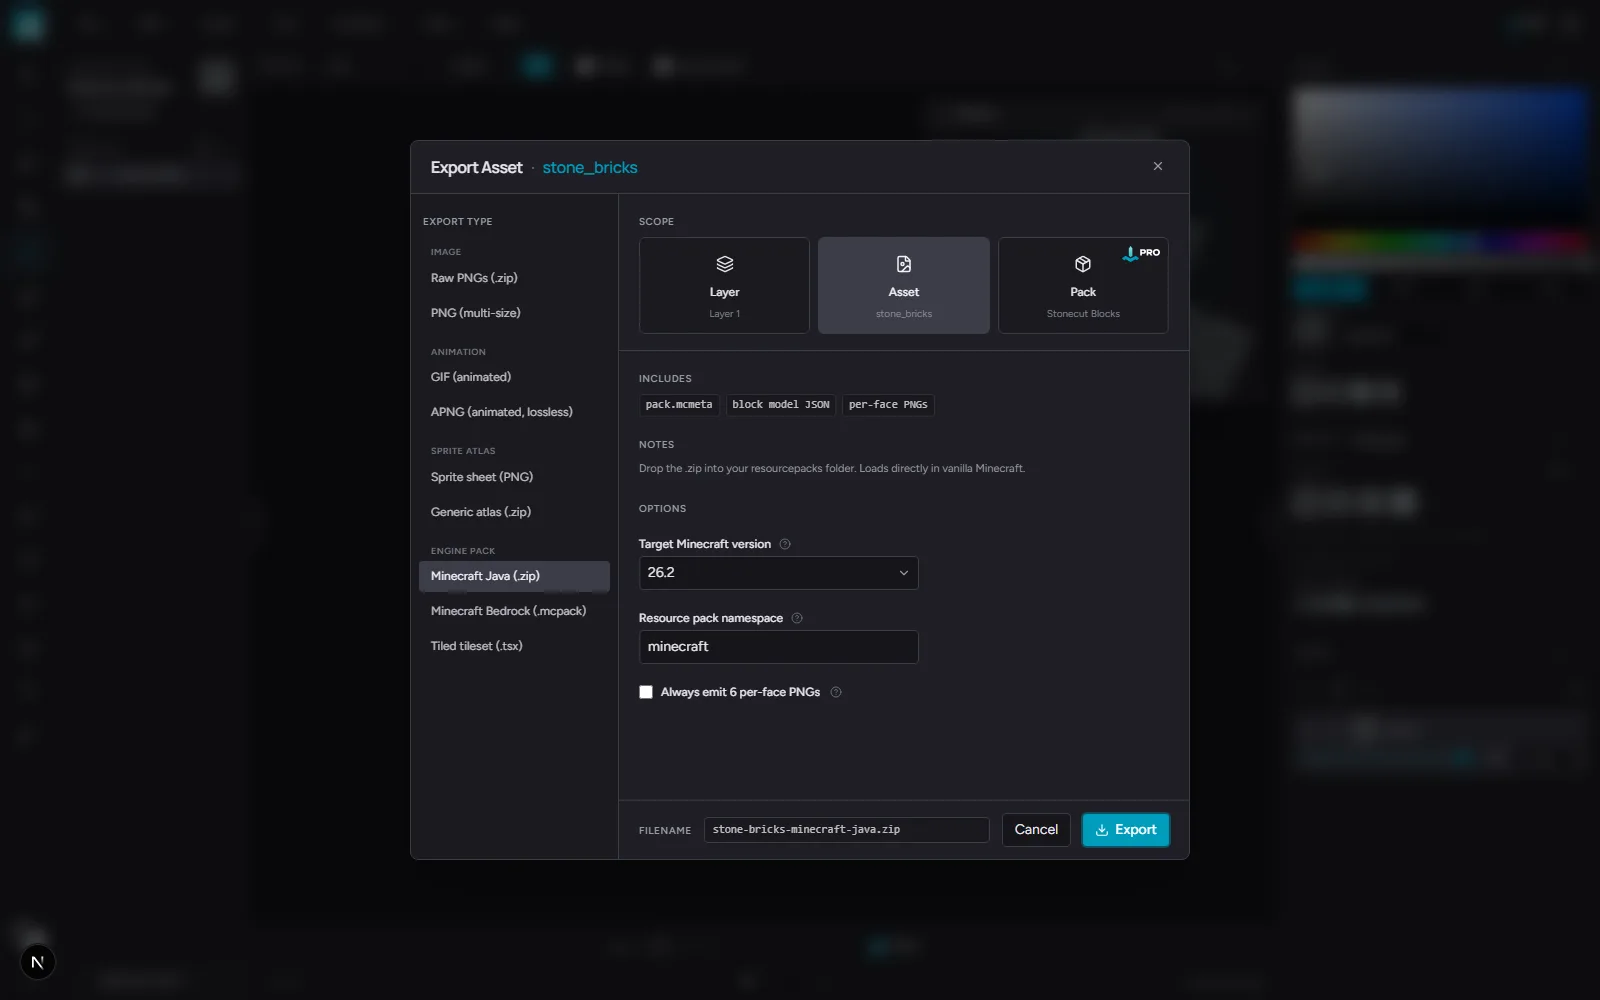Open help icon for per-face PNGs option
Image resolution: width=1600 pixels, height=1000 pixels.
click(836, 692)
